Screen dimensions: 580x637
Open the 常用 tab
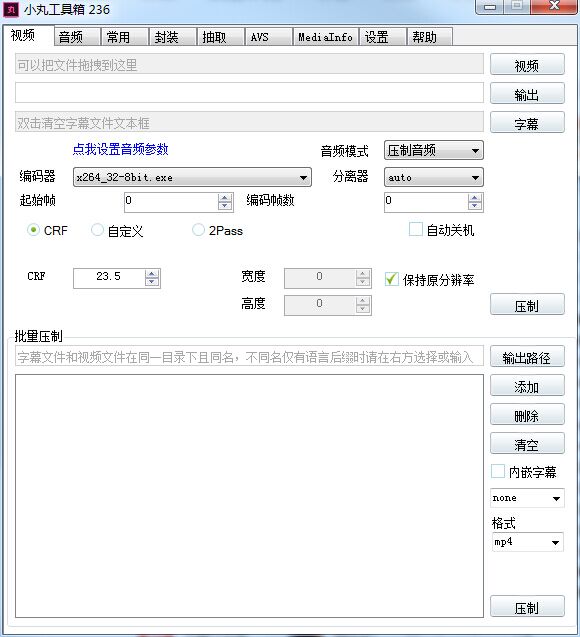[125, 37]
